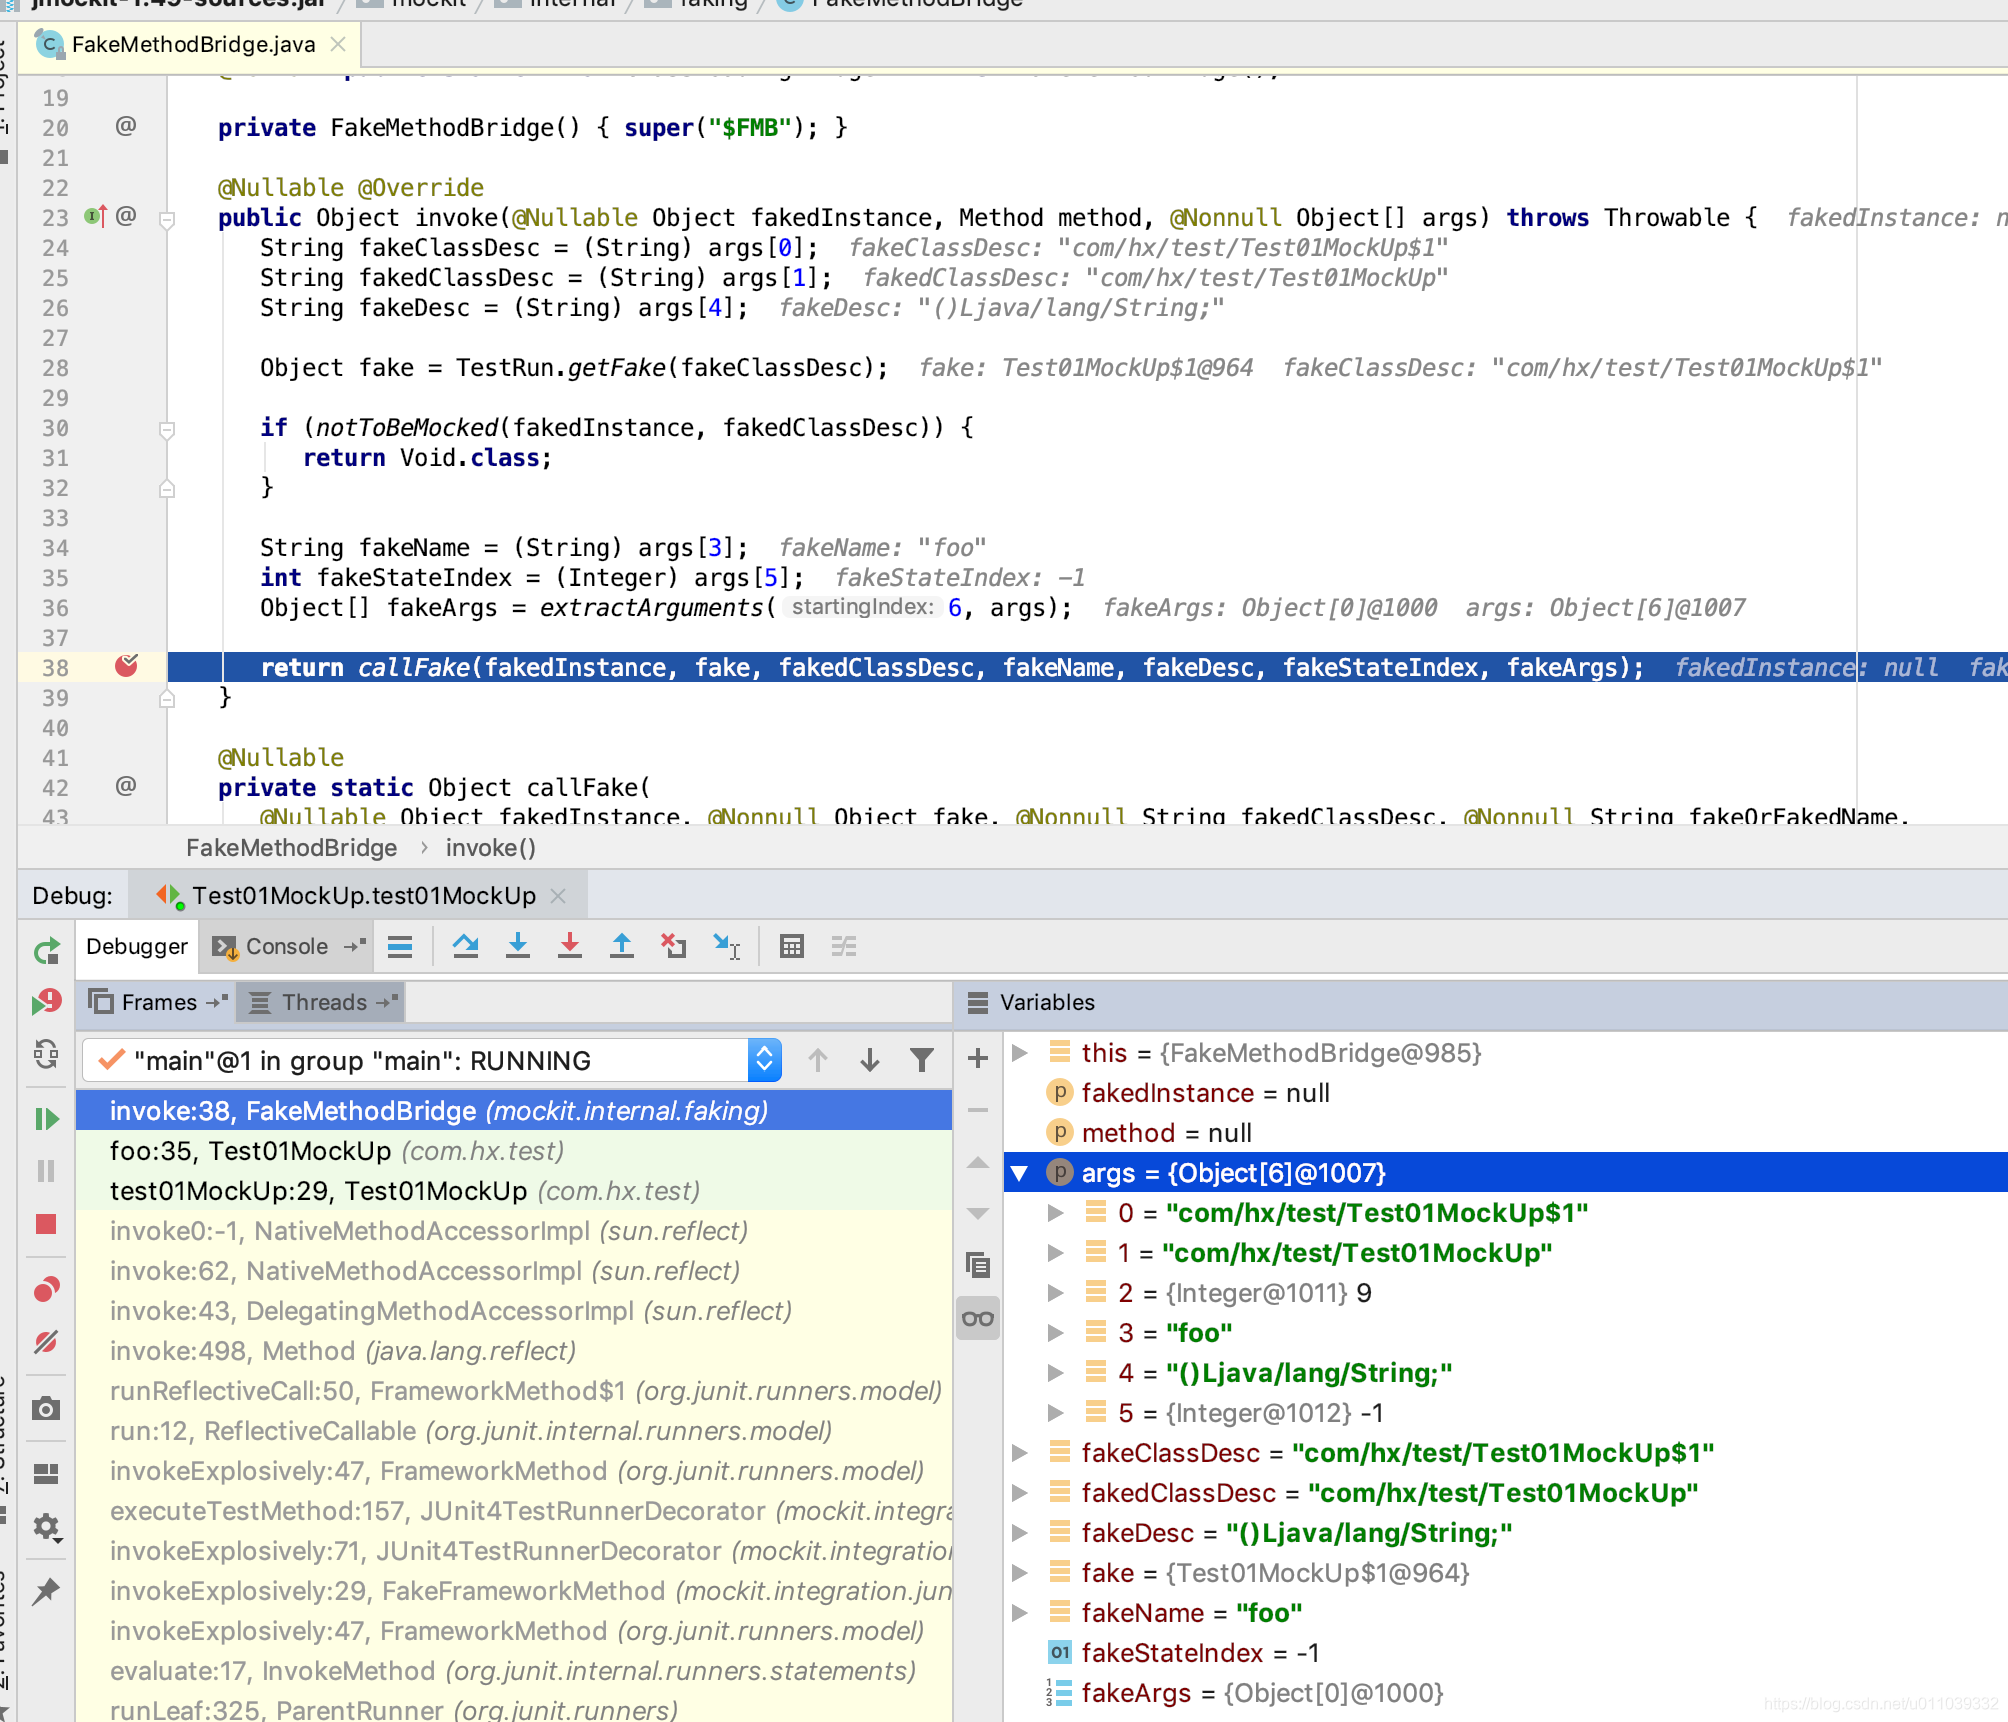
Task: Toggle the glasses watches view button
Action: (978, 1318)
